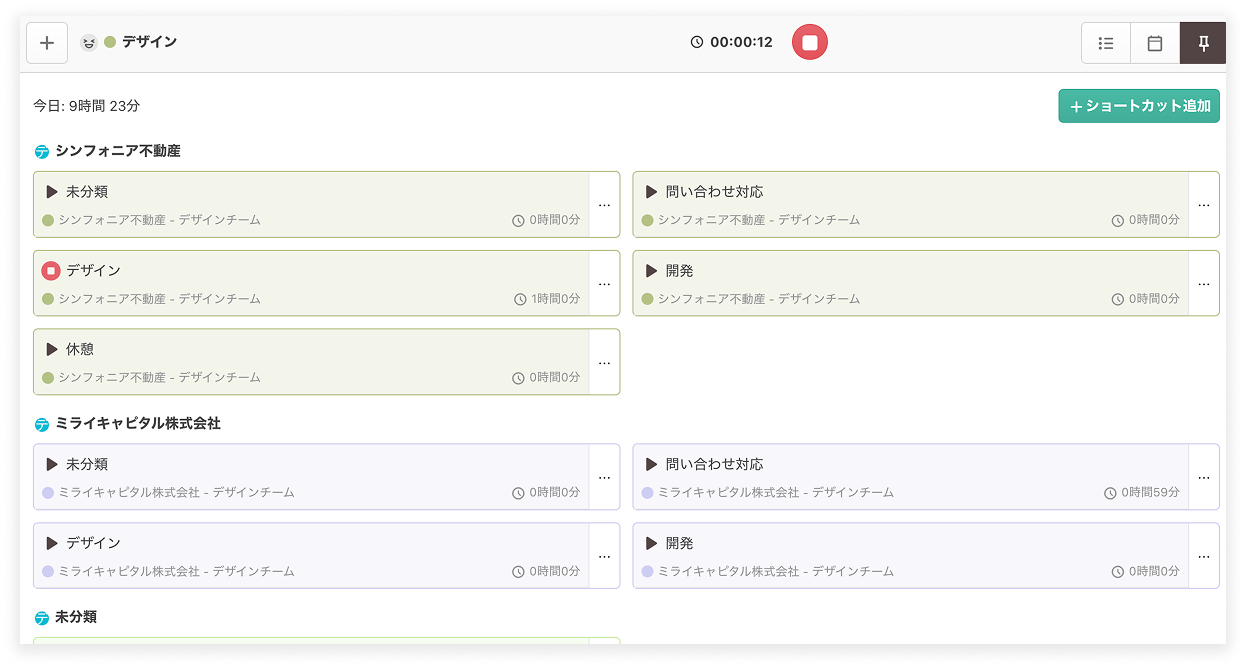Click the ショートカット追加 button

[1139, 105]
